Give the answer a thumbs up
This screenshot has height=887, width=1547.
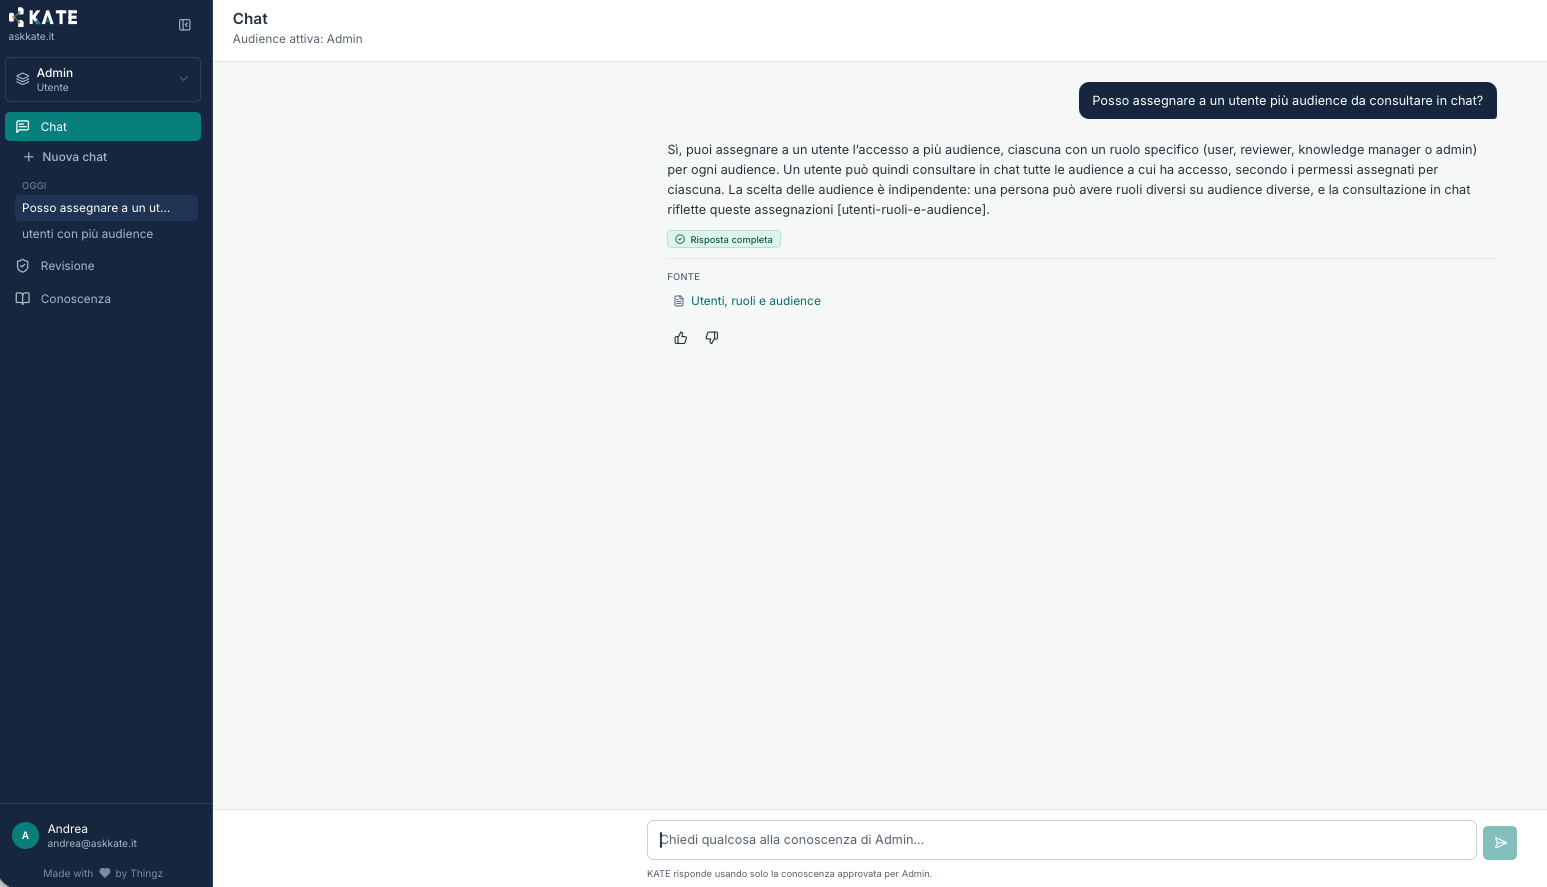(681, 338)
